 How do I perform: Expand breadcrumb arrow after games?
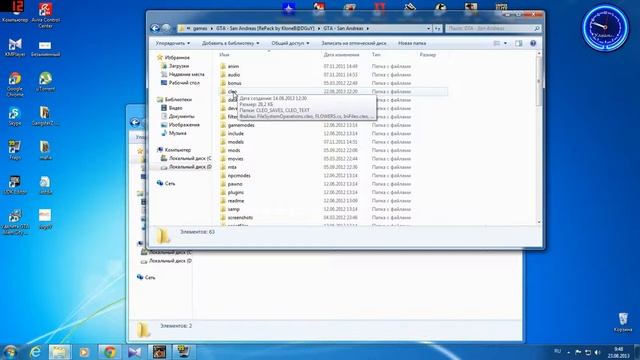click(211, 29)
